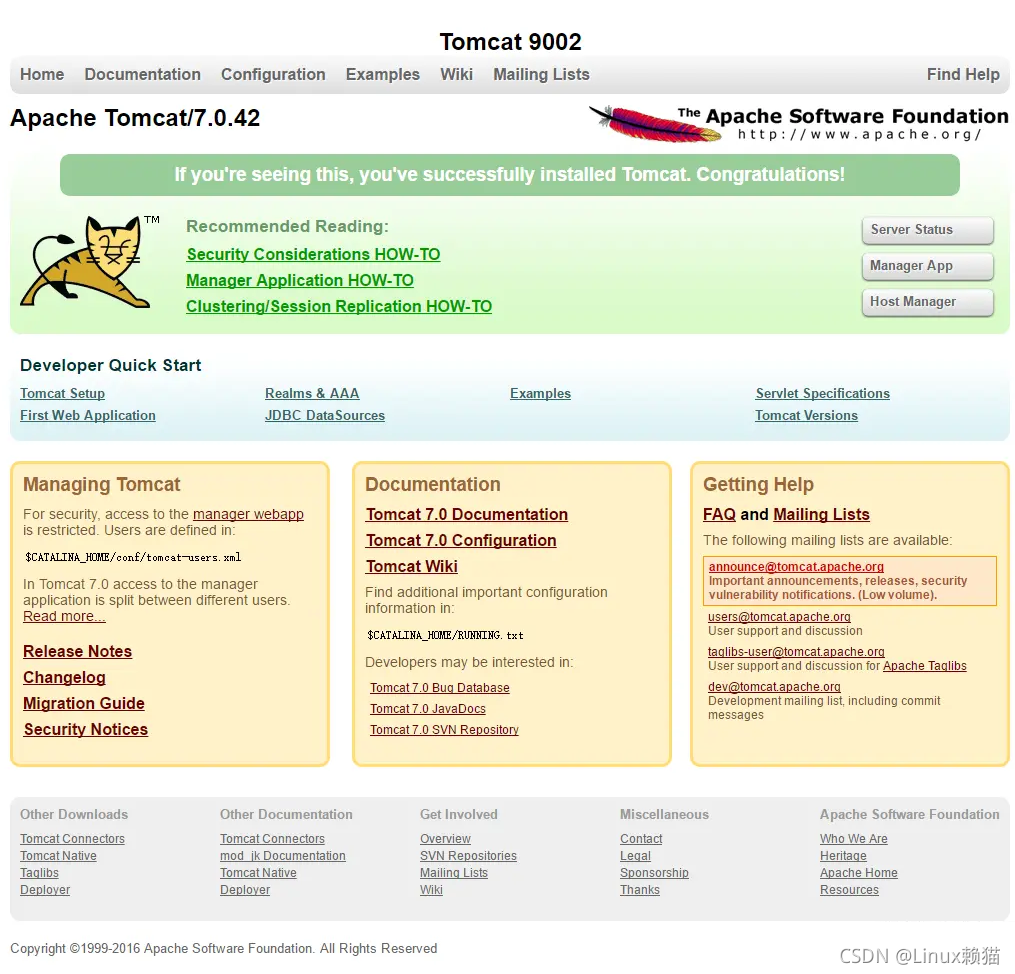Viewport: 1015px width, 974px height.
Task: Open mod_jk Documentation link
Action: (x=283, y=856)
